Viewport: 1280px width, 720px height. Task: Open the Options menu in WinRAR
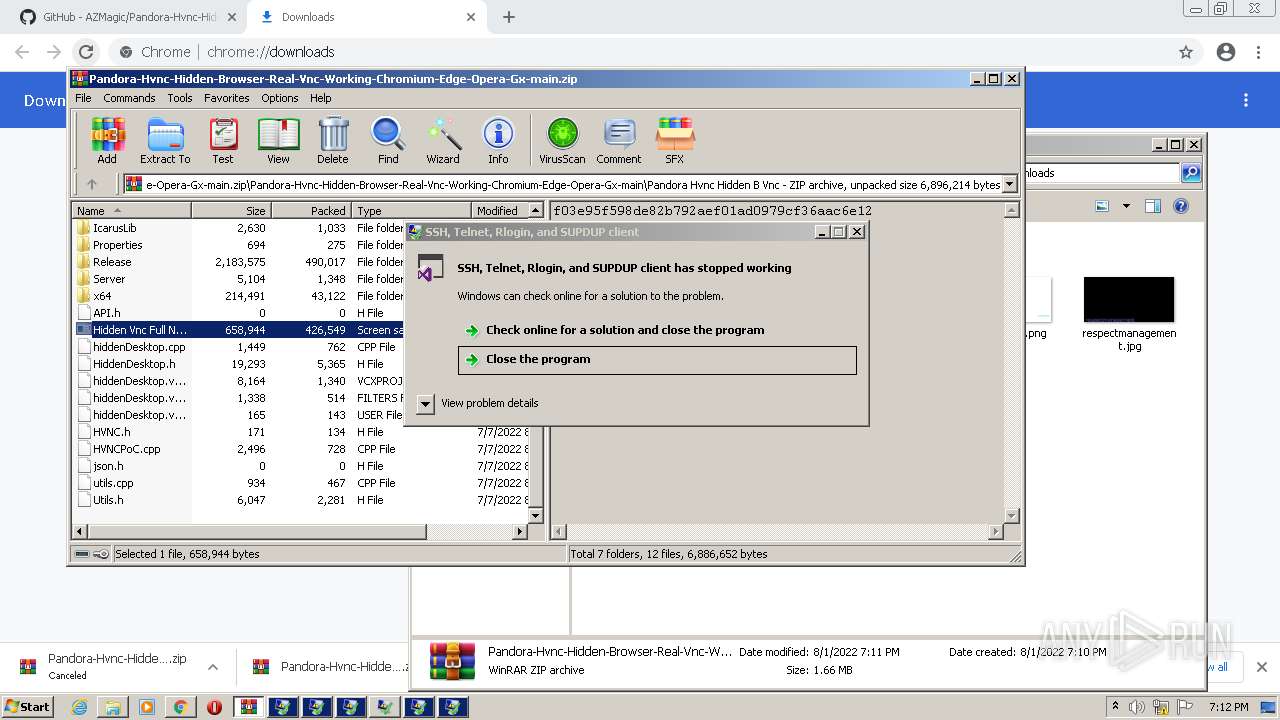(280, 98)
